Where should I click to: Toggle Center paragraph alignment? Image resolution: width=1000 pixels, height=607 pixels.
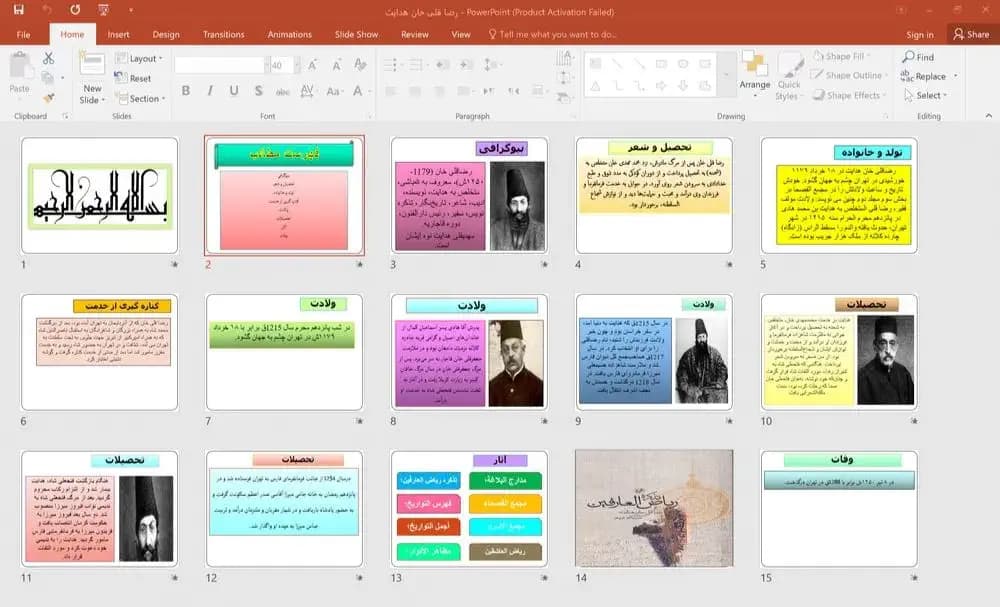(x=415, y=91)
